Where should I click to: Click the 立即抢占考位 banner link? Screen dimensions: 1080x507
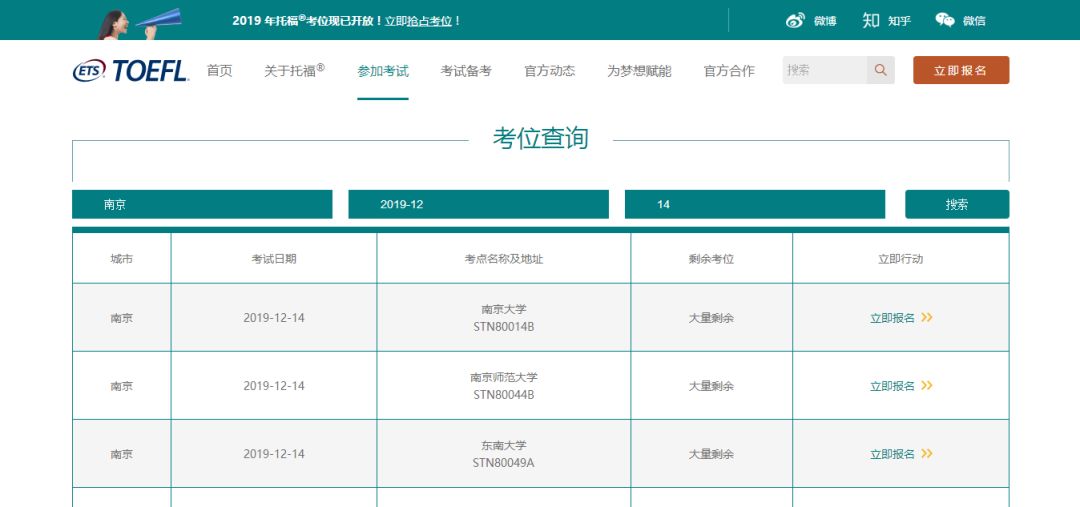coord(418,21)
